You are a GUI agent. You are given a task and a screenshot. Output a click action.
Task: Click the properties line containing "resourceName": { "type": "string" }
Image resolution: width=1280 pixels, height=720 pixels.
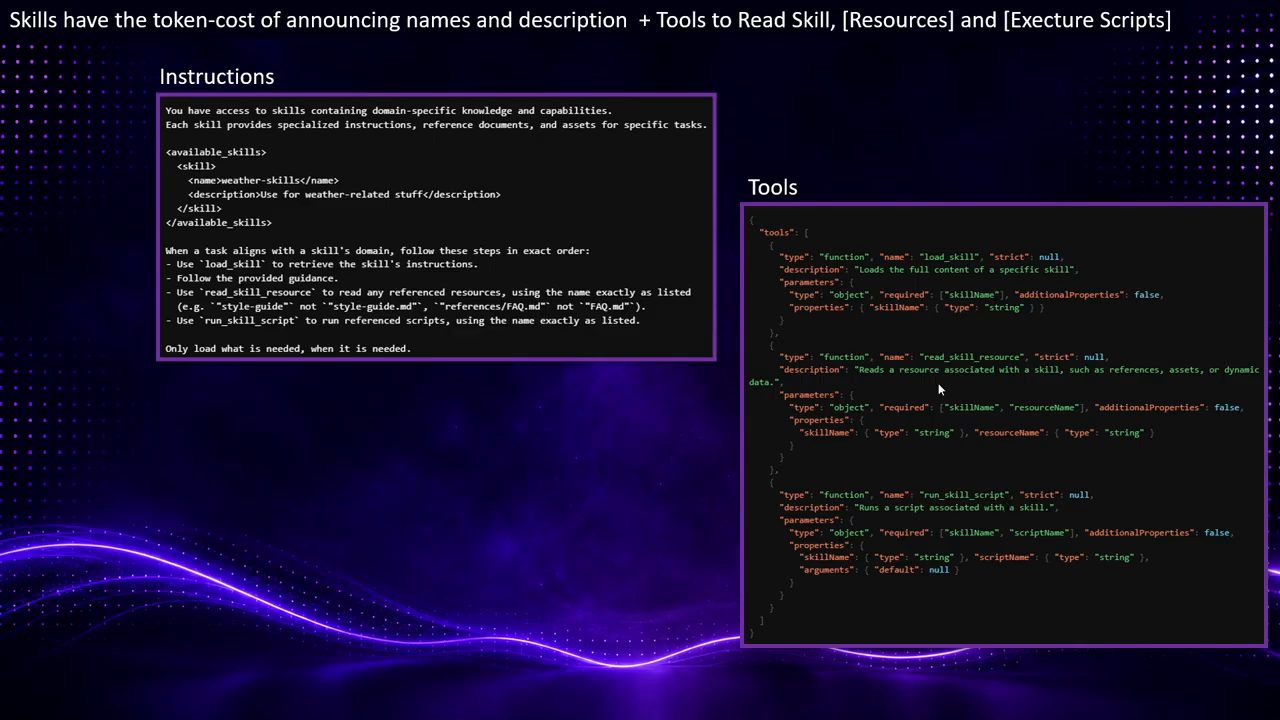click(x=976, y=433)
